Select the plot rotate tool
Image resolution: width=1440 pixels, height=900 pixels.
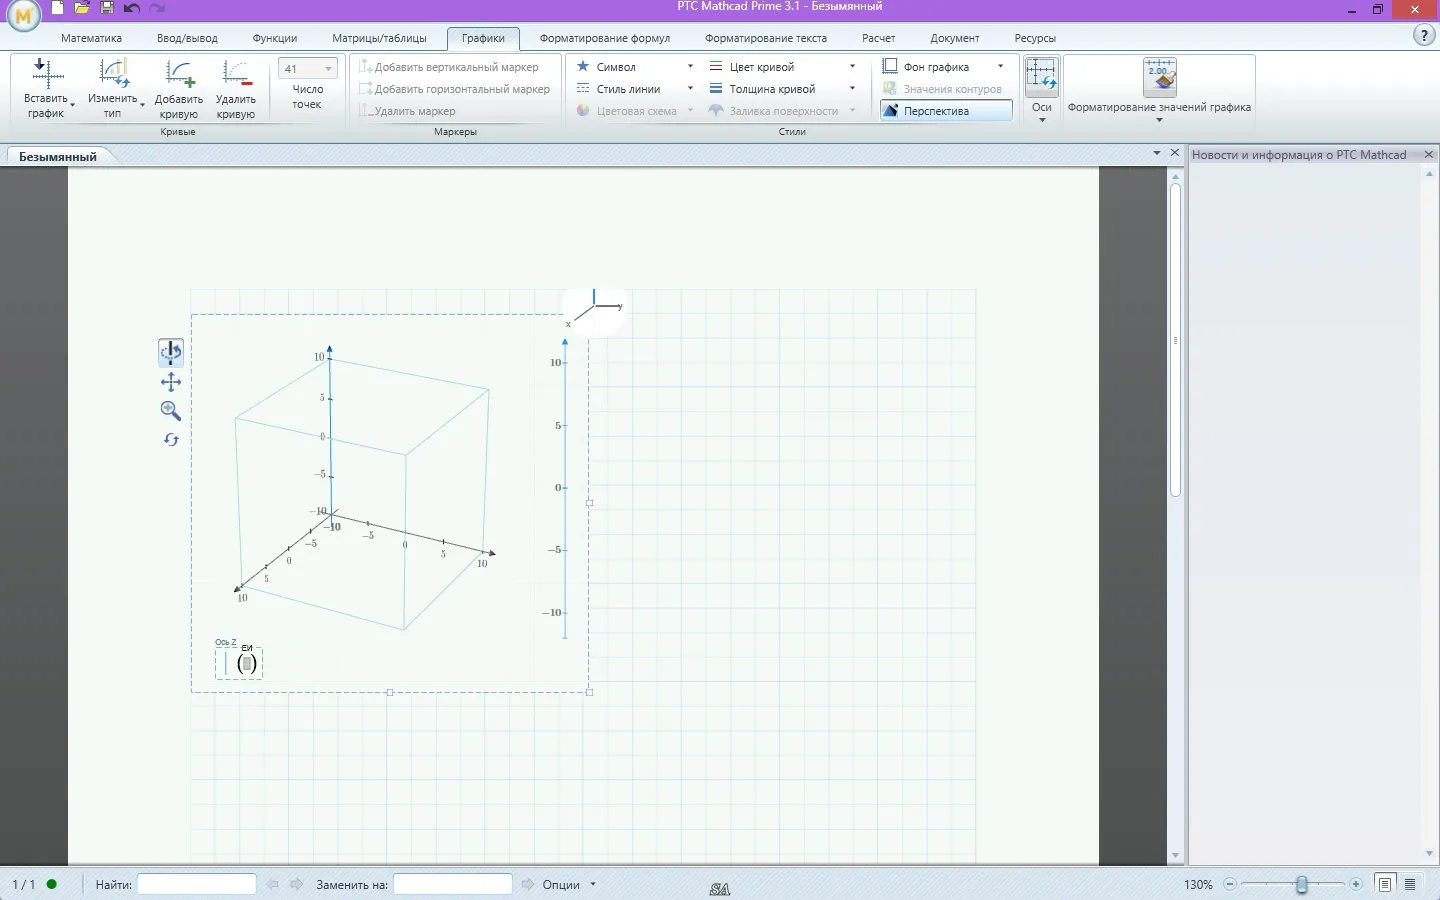coord(171,352)
